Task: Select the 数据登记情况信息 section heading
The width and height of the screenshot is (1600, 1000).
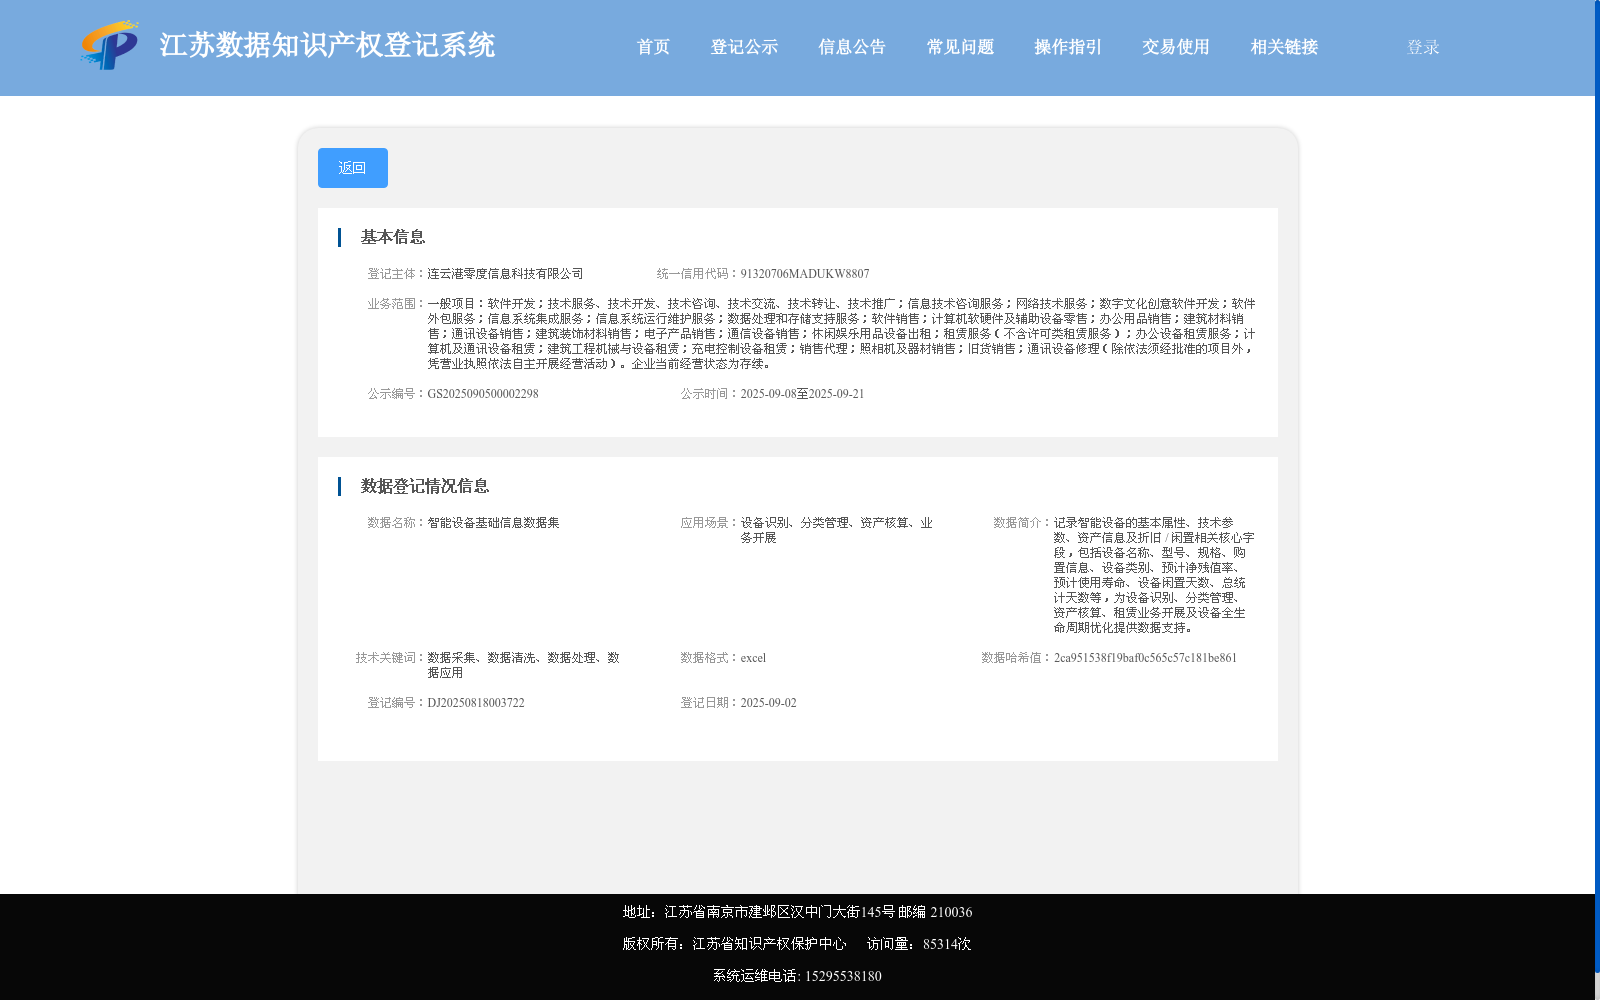Action: (x=425, y=486)
